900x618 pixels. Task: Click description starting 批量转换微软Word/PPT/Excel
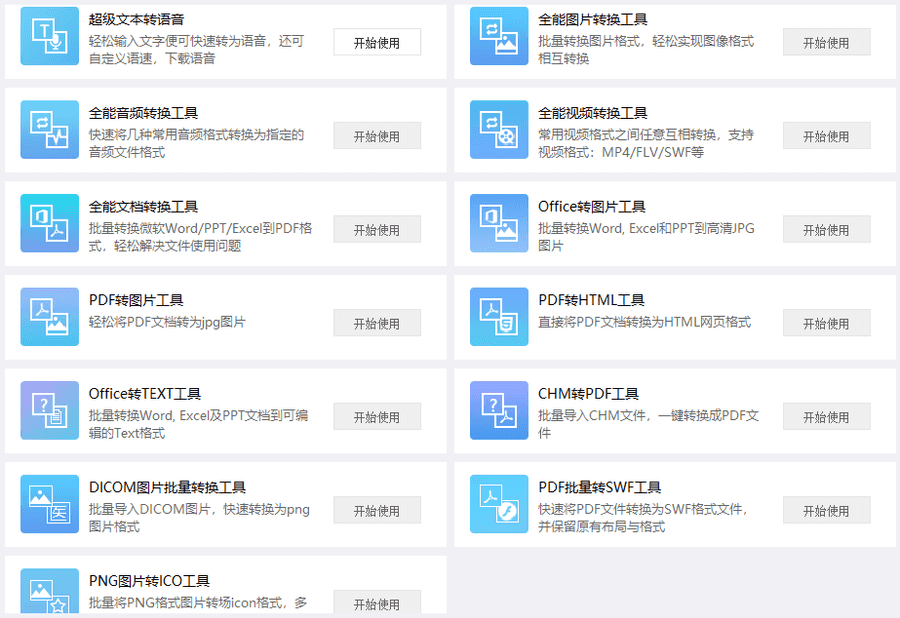pos(200,237)
